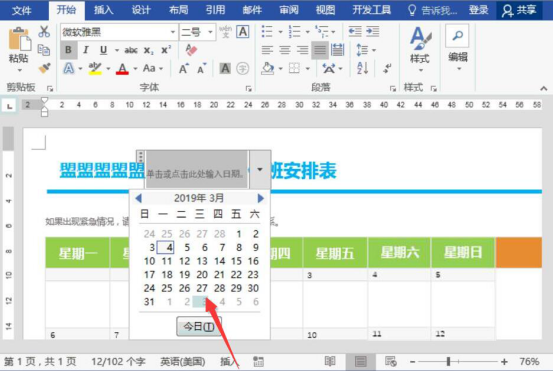
Task: Apply the red font color
Action: click(122, 68)
